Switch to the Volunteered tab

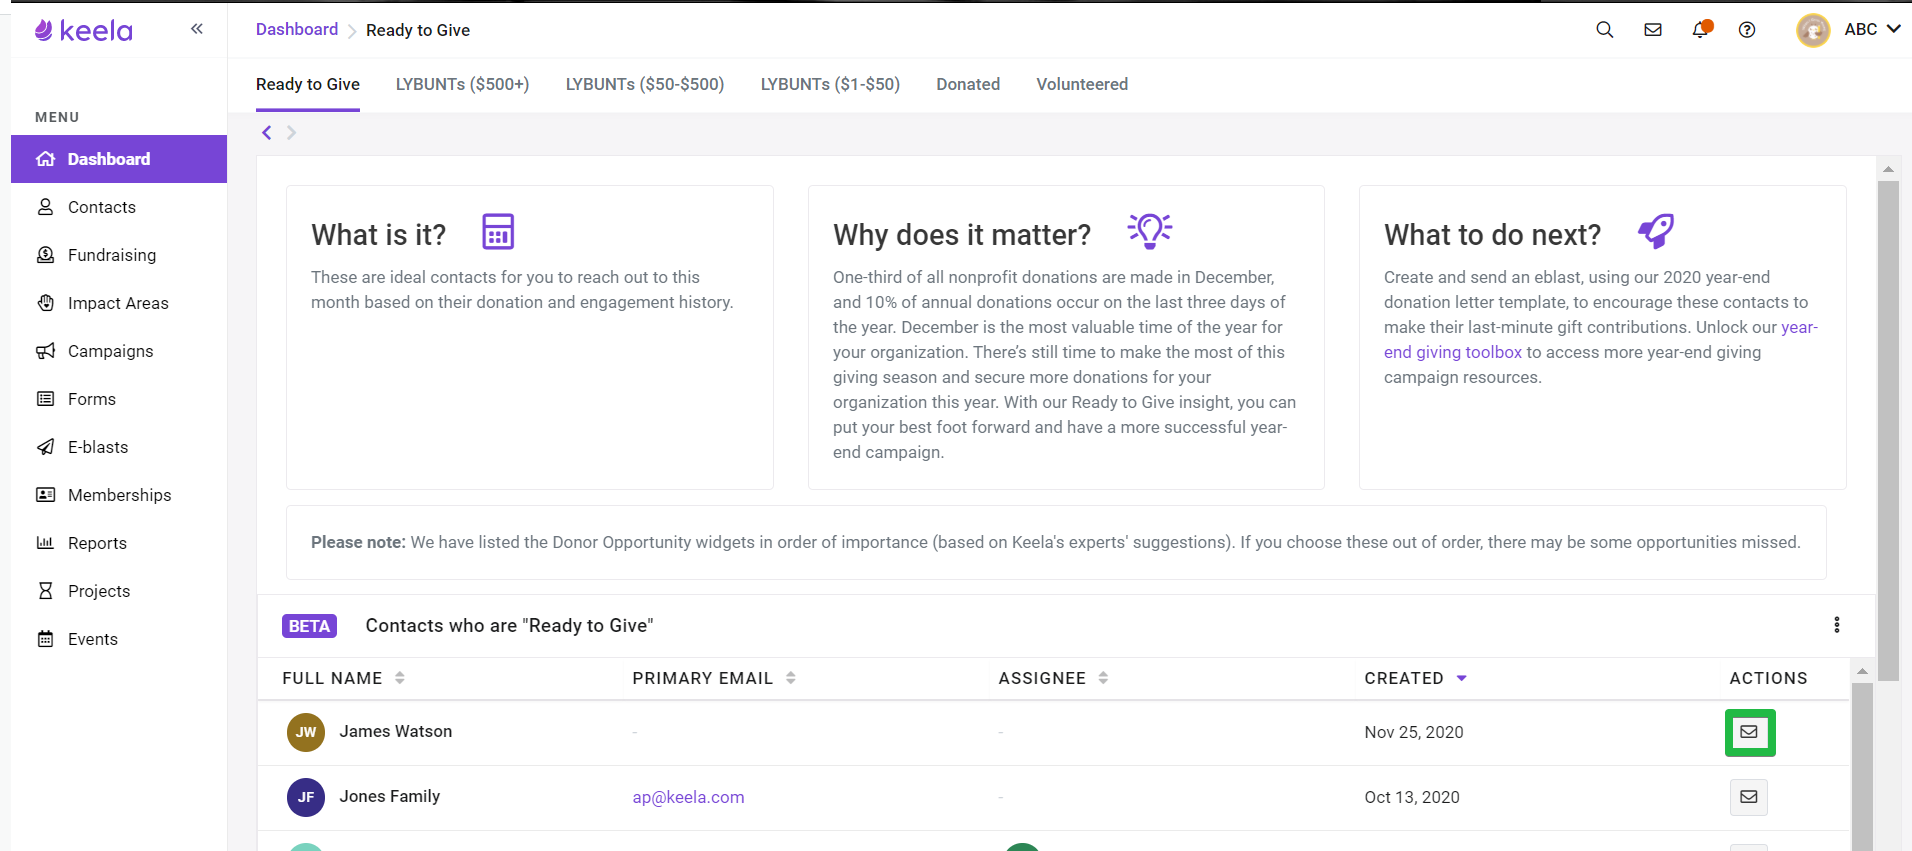[1082, 85]
